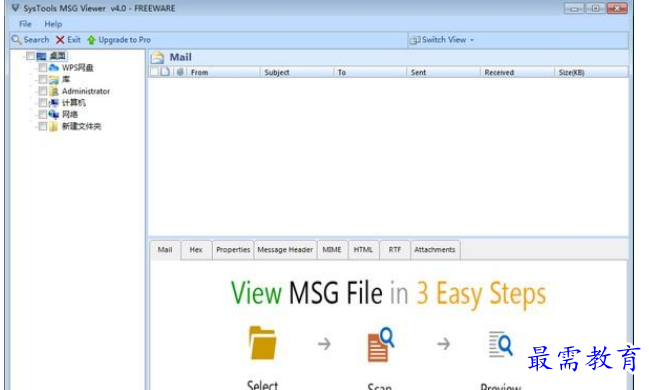
Task: Check the desktop (桌面) root checkbox
Action: [x=30, y=55]
